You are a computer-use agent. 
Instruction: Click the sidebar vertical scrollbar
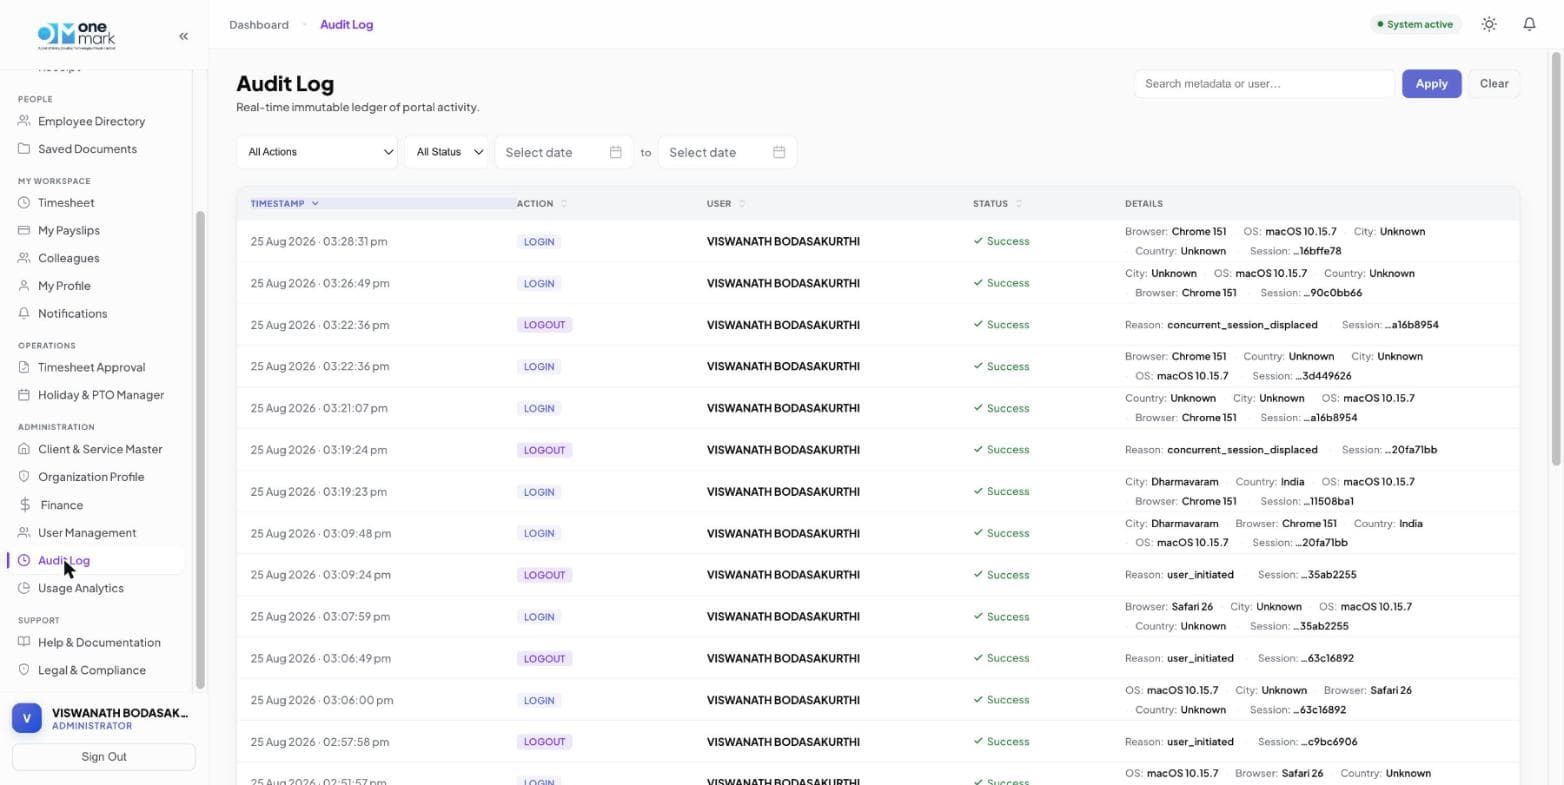(x=200, y=450)
